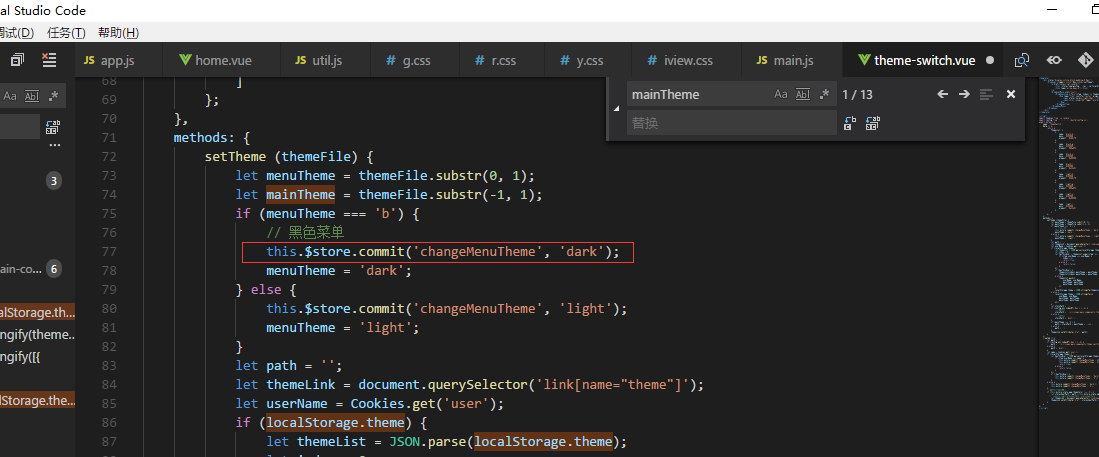This screenshot has width=1099, height=457.
Task: Click the JSON.parse(localStorage.theme) line
Action: (x=446, y=442)
